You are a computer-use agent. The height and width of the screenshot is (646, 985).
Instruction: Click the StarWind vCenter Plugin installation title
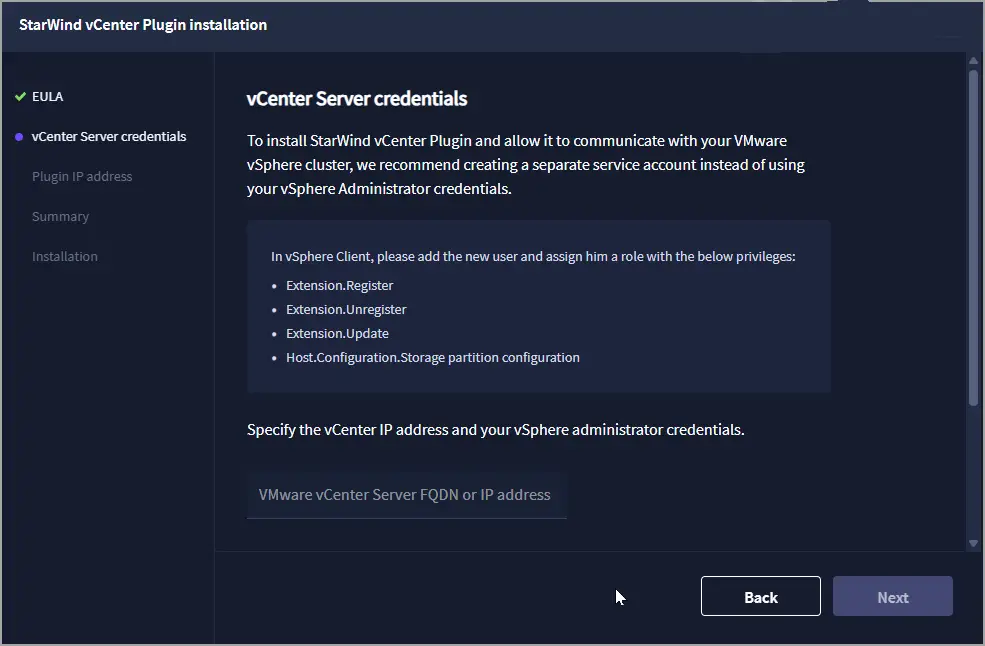coord(143,25)
